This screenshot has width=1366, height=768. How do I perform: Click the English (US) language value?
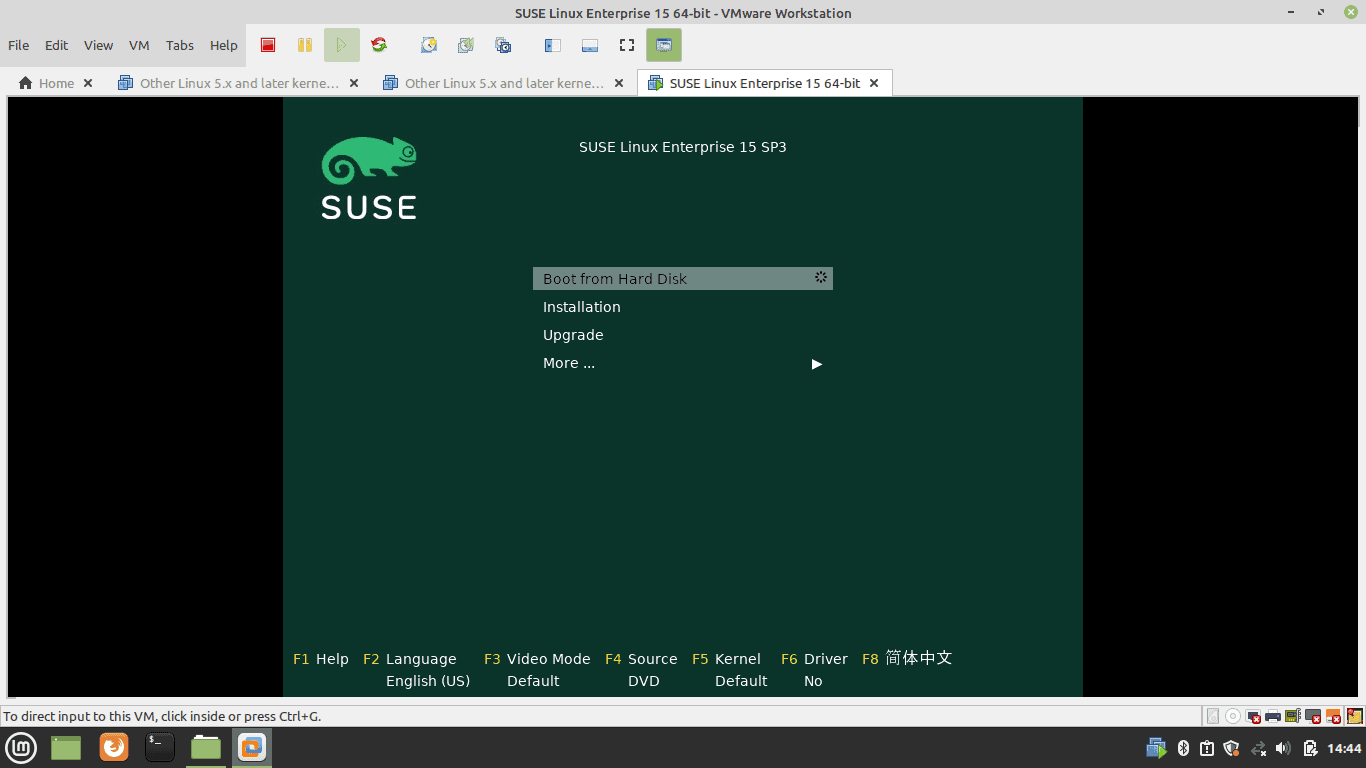pyautogui.click(x=428, y=681)
